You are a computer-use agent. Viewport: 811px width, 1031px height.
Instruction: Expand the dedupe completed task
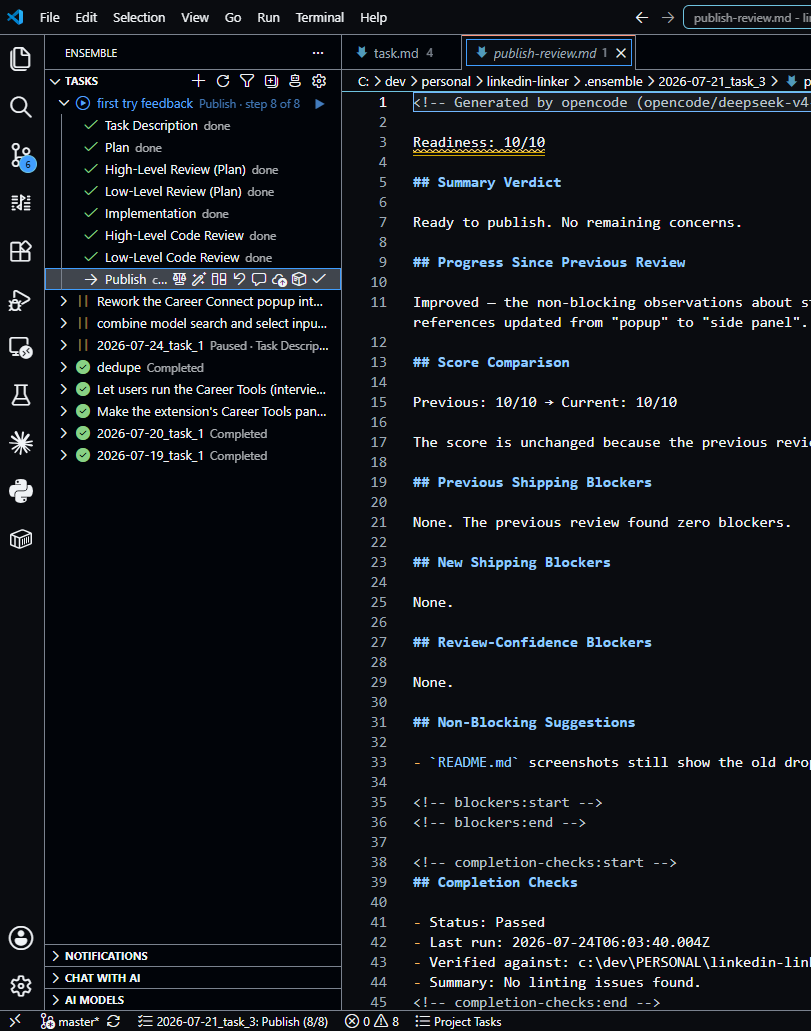click(x=64, y=367)
